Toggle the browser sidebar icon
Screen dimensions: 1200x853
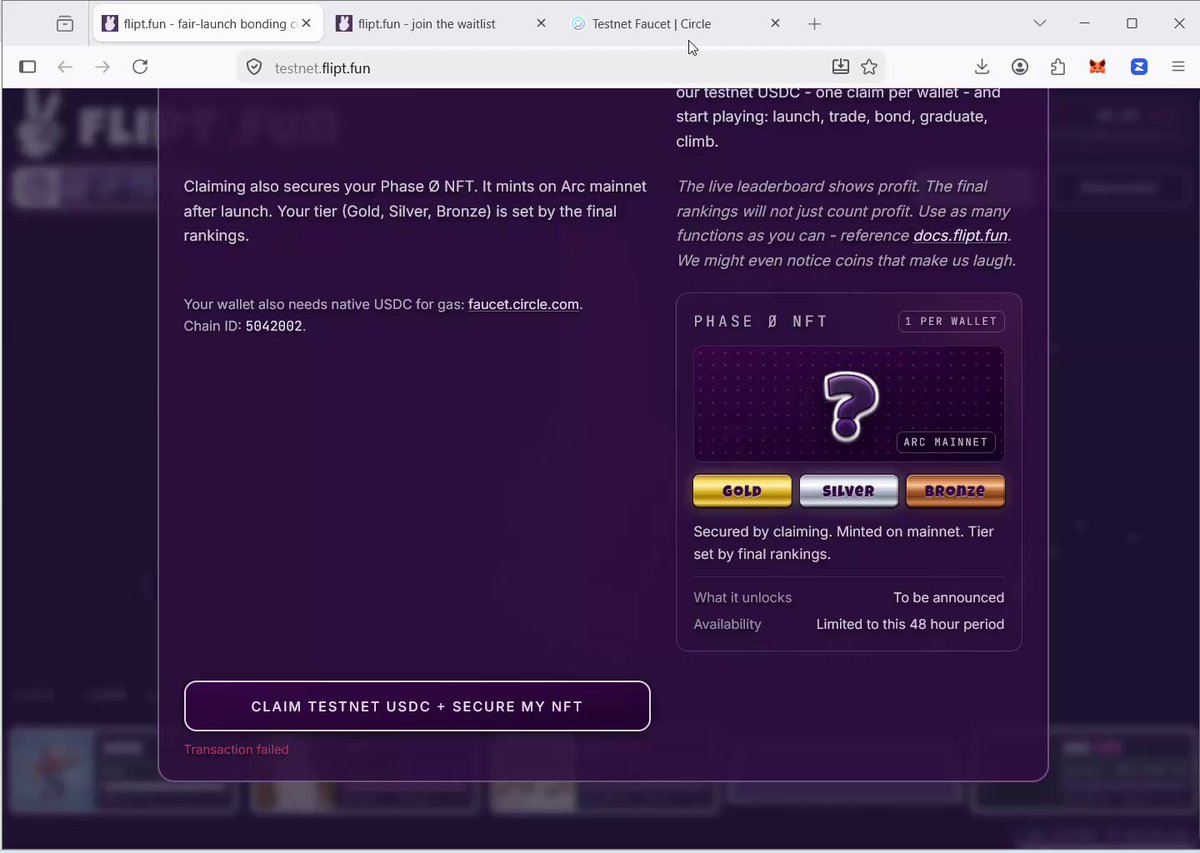28,67
